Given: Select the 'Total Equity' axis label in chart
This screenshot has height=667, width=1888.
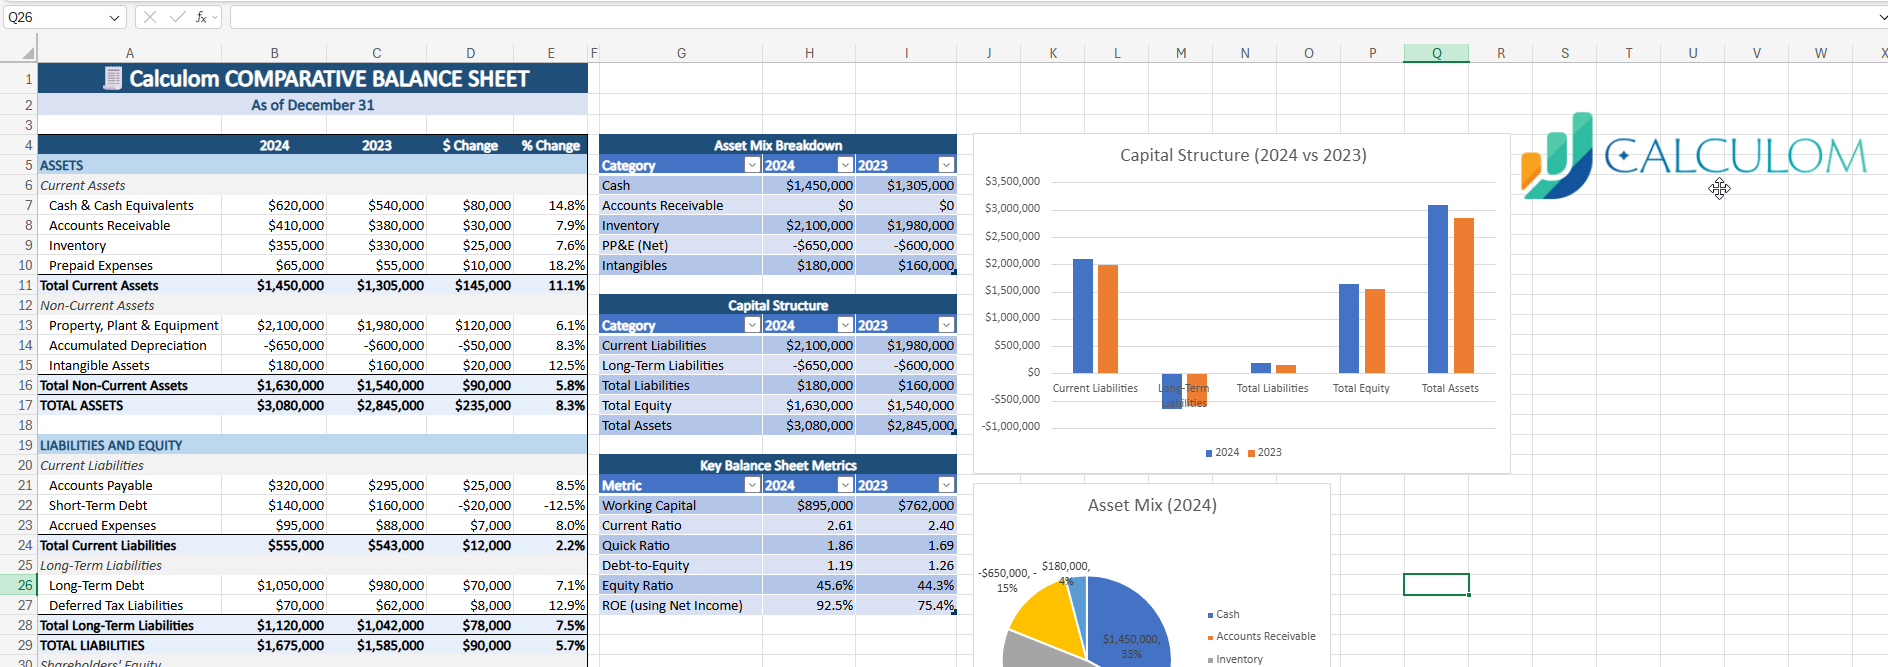Looking at the screenshot, I should coord(1361,388).
